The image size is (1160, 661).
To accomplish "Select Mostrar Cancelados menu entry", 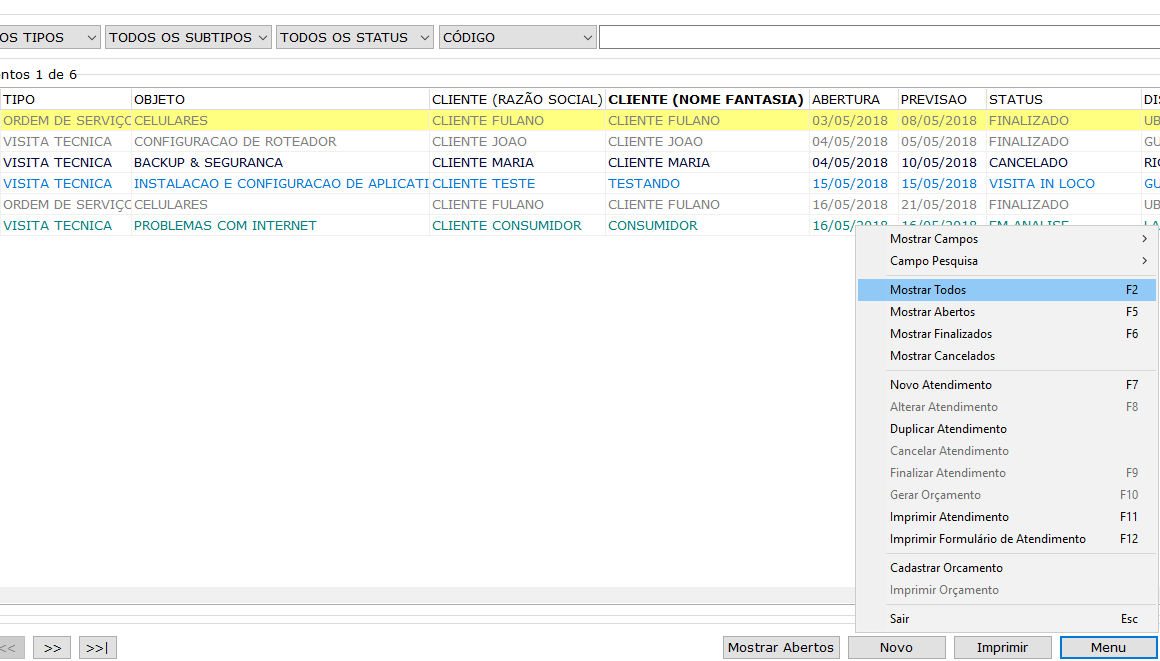I will click(1007, 356).
